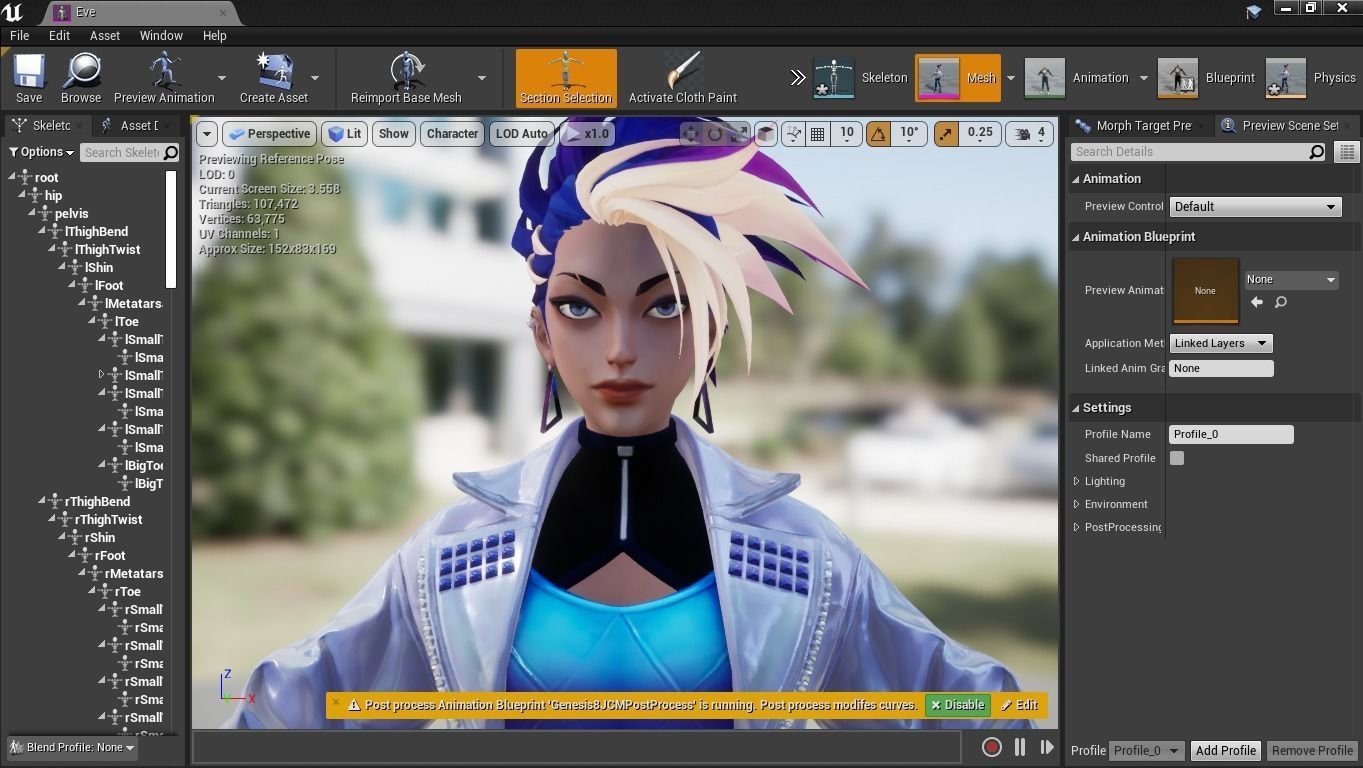Open the Preview Controller Default dropdown

pos(1255,207)
